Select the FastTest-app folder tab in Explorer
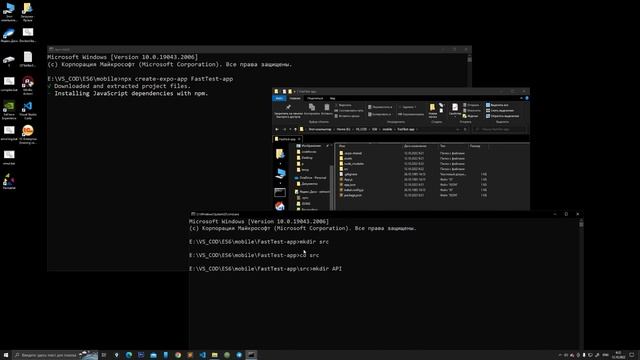Image resolution: width=640 pixels, height=360 pixels. point(287,139)
